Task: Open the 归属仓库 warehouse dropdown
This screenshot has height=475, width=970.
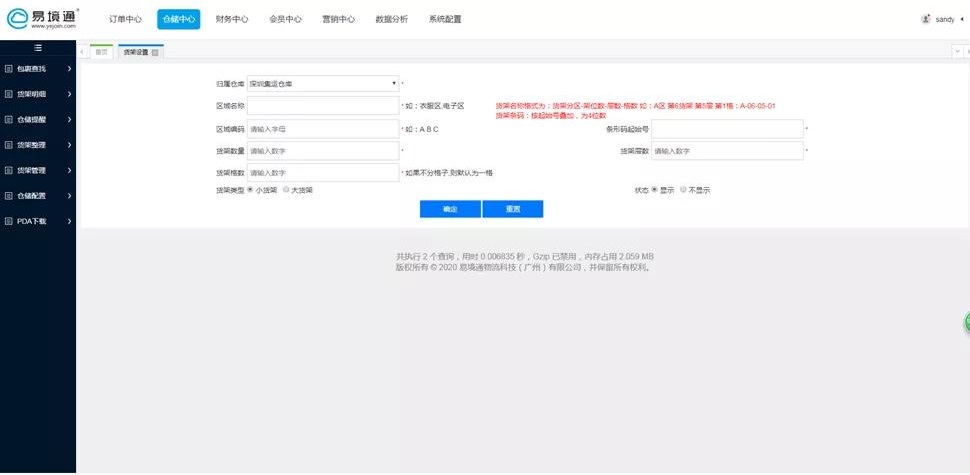Action: click(322, 84)
